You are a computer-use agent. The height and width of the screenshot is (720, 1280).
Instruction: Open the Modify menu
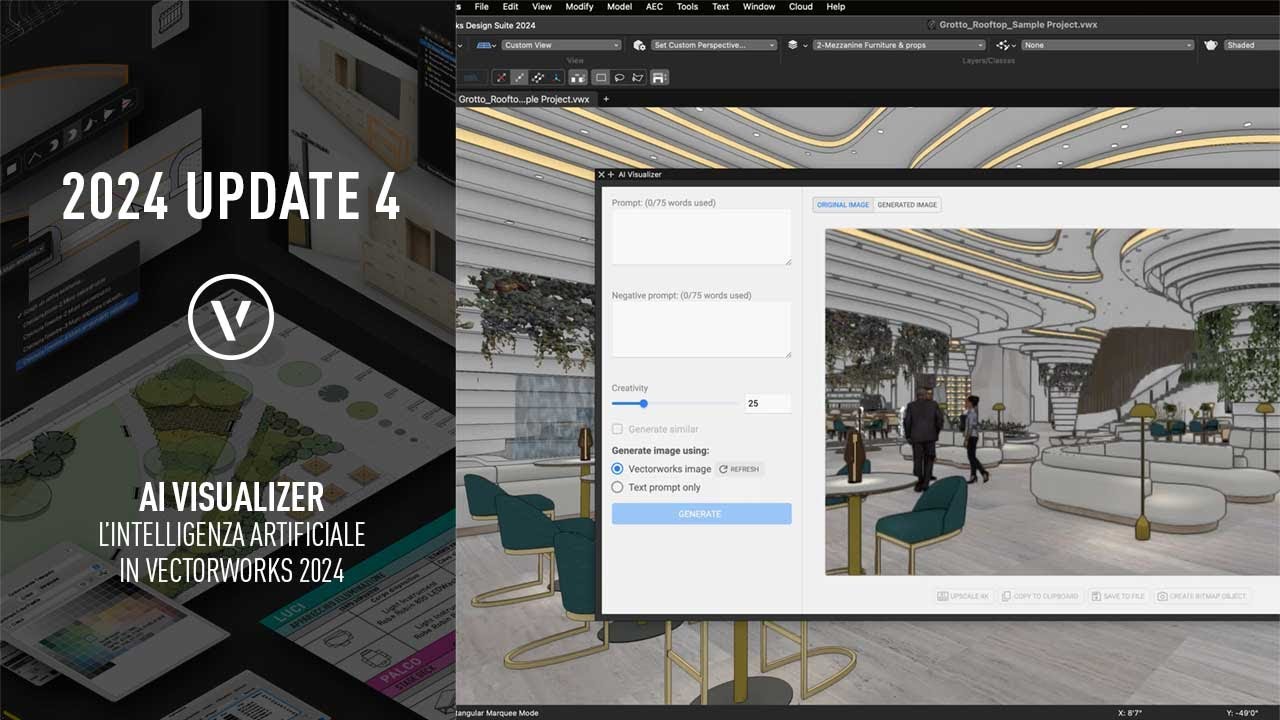click(579, 6)
